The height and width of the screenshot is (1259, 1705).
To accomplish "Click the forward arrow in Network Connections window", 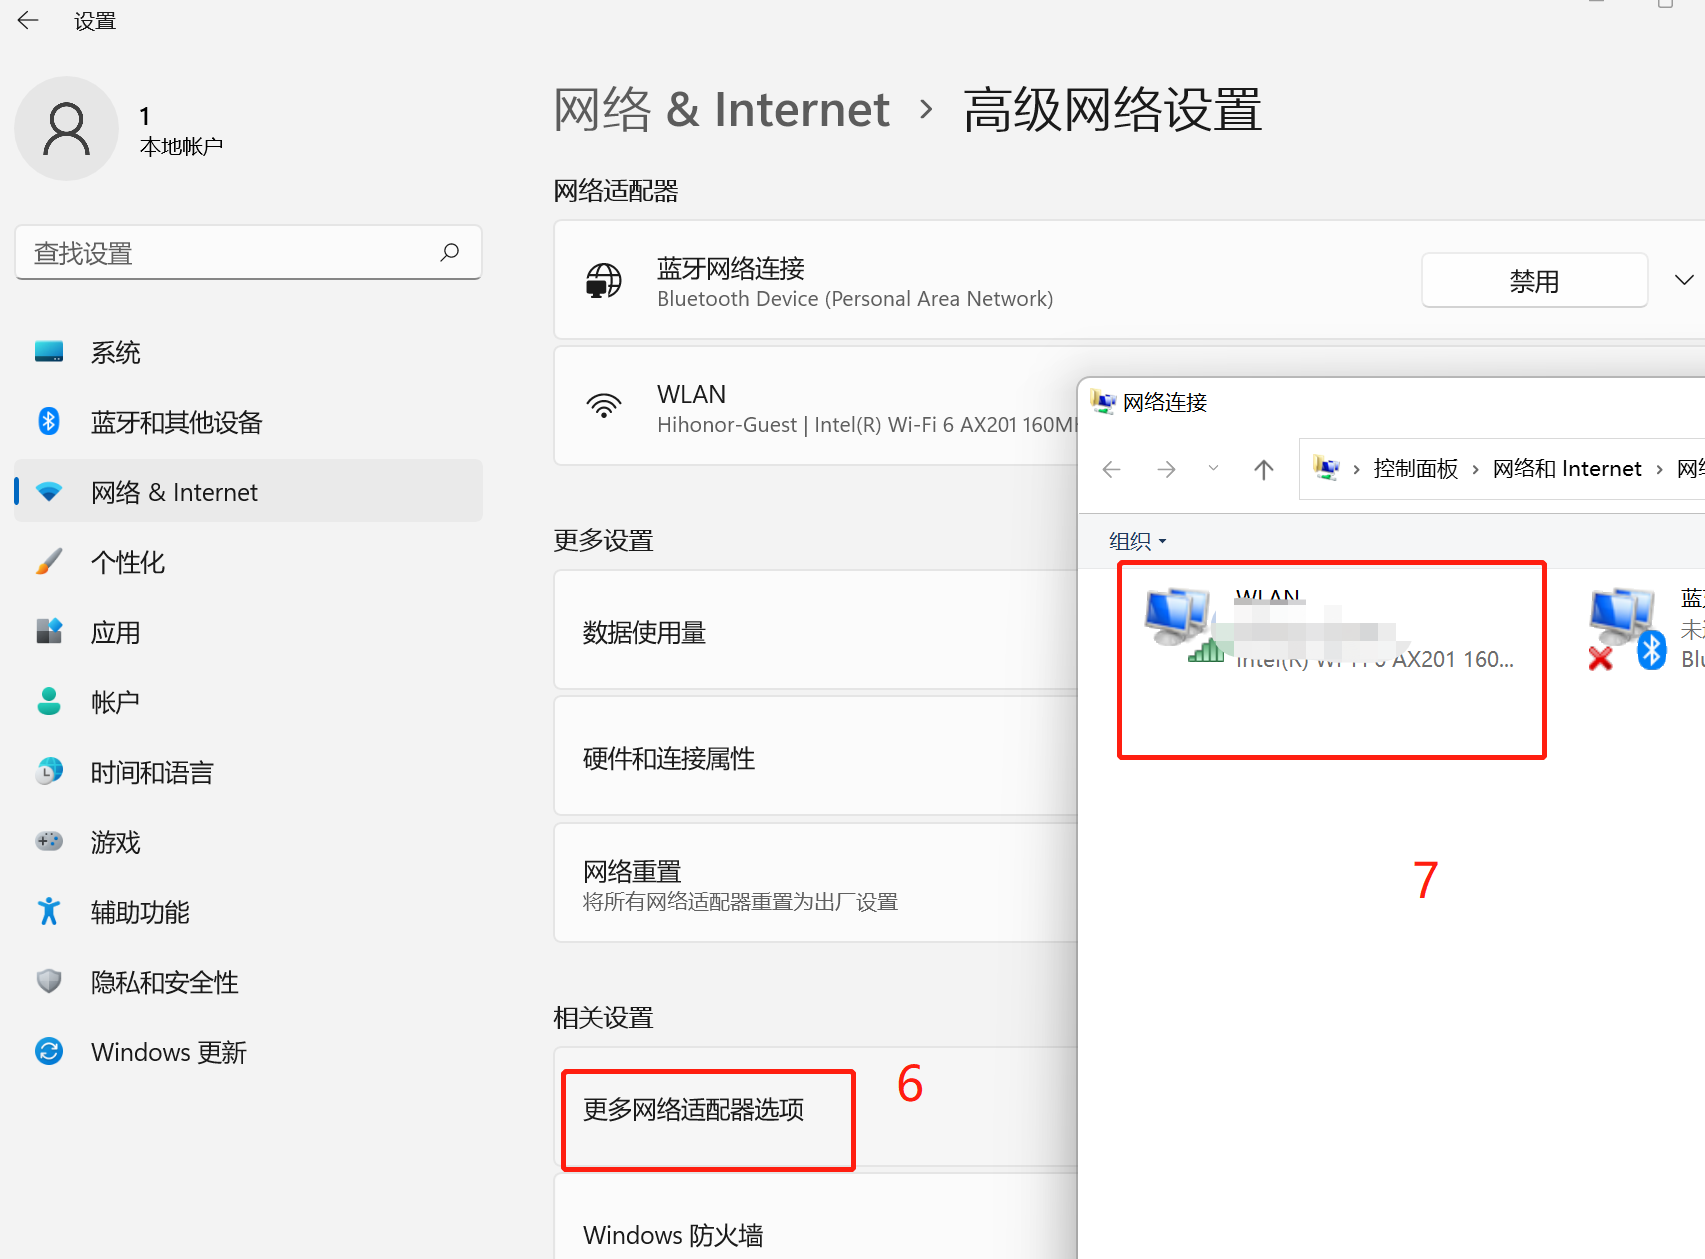I will pos(1166,469).
